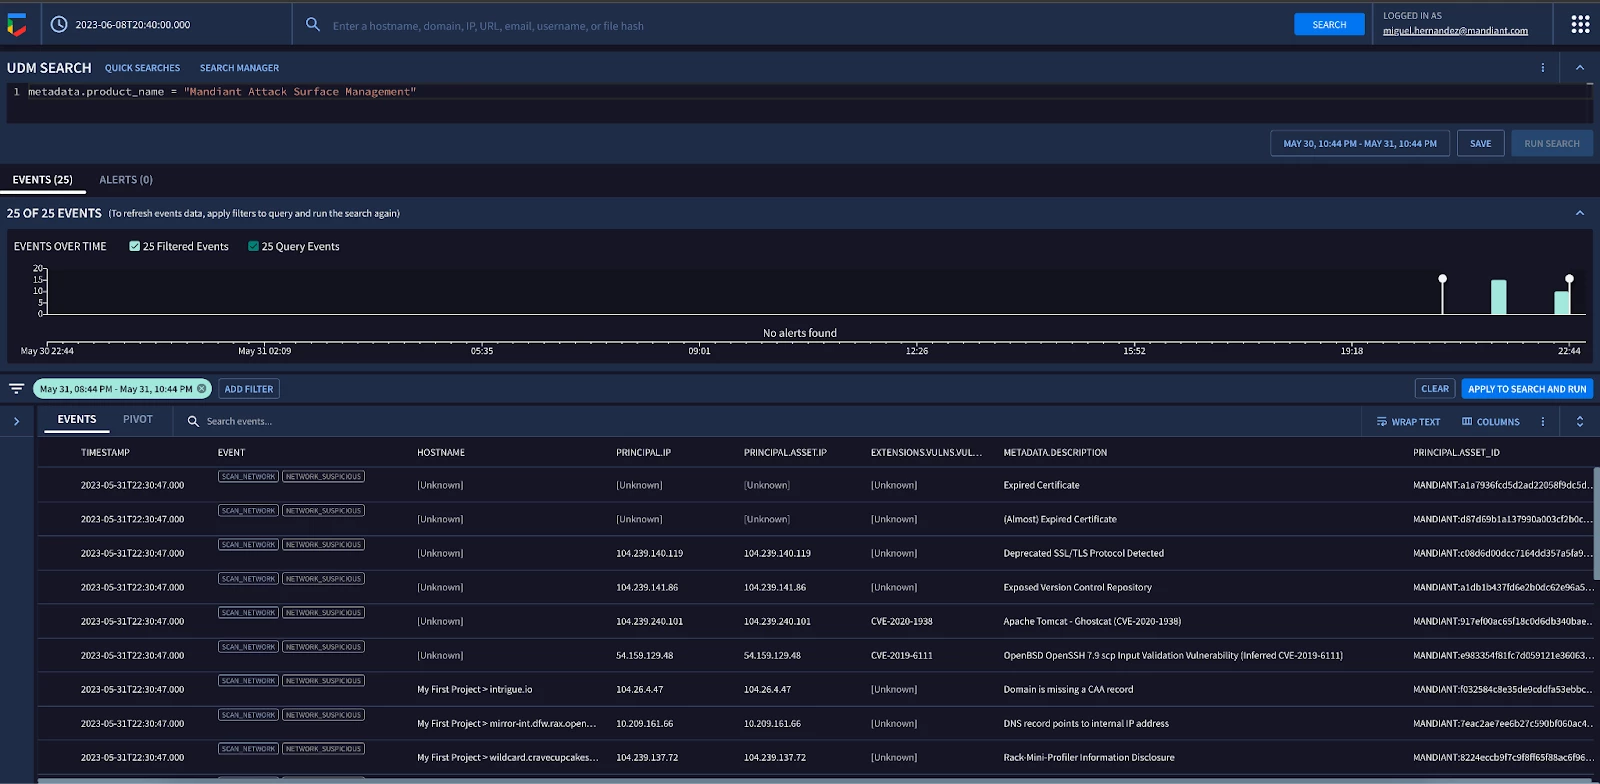Collapse the events over time chart
This screenshot has width=1600, height=784.
tap(1580, 213)
